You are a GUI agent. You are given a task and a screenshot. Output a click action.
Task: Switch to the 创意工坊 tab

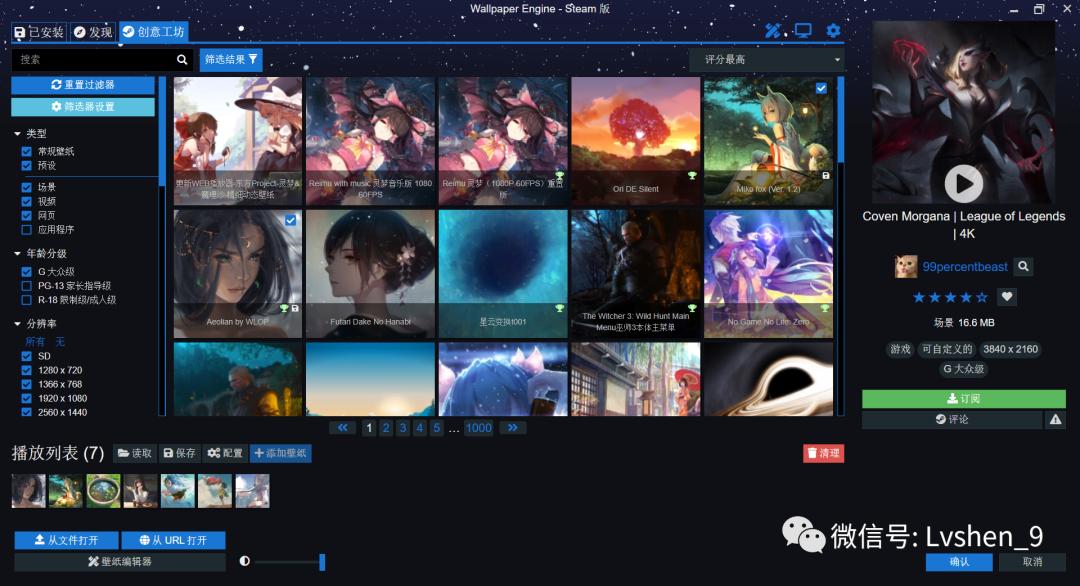click(x=153, y=32)
